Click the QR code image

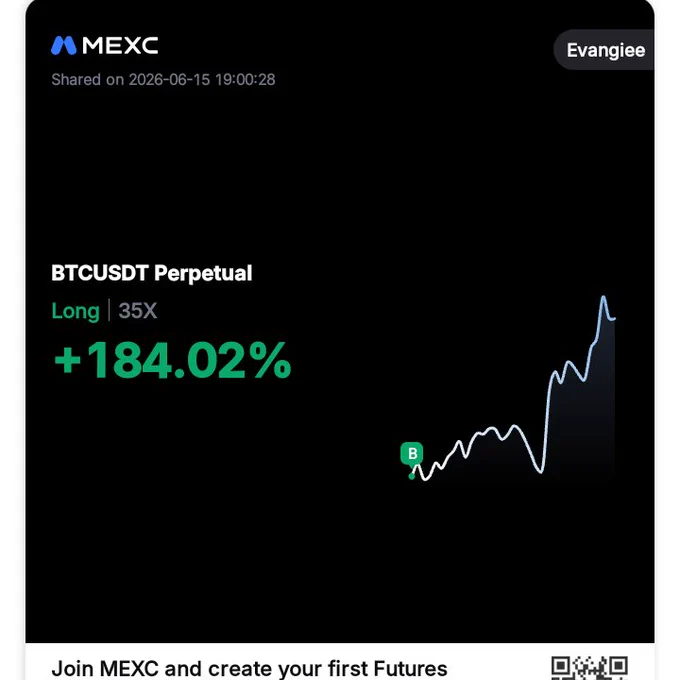click(x=589, y=668)
